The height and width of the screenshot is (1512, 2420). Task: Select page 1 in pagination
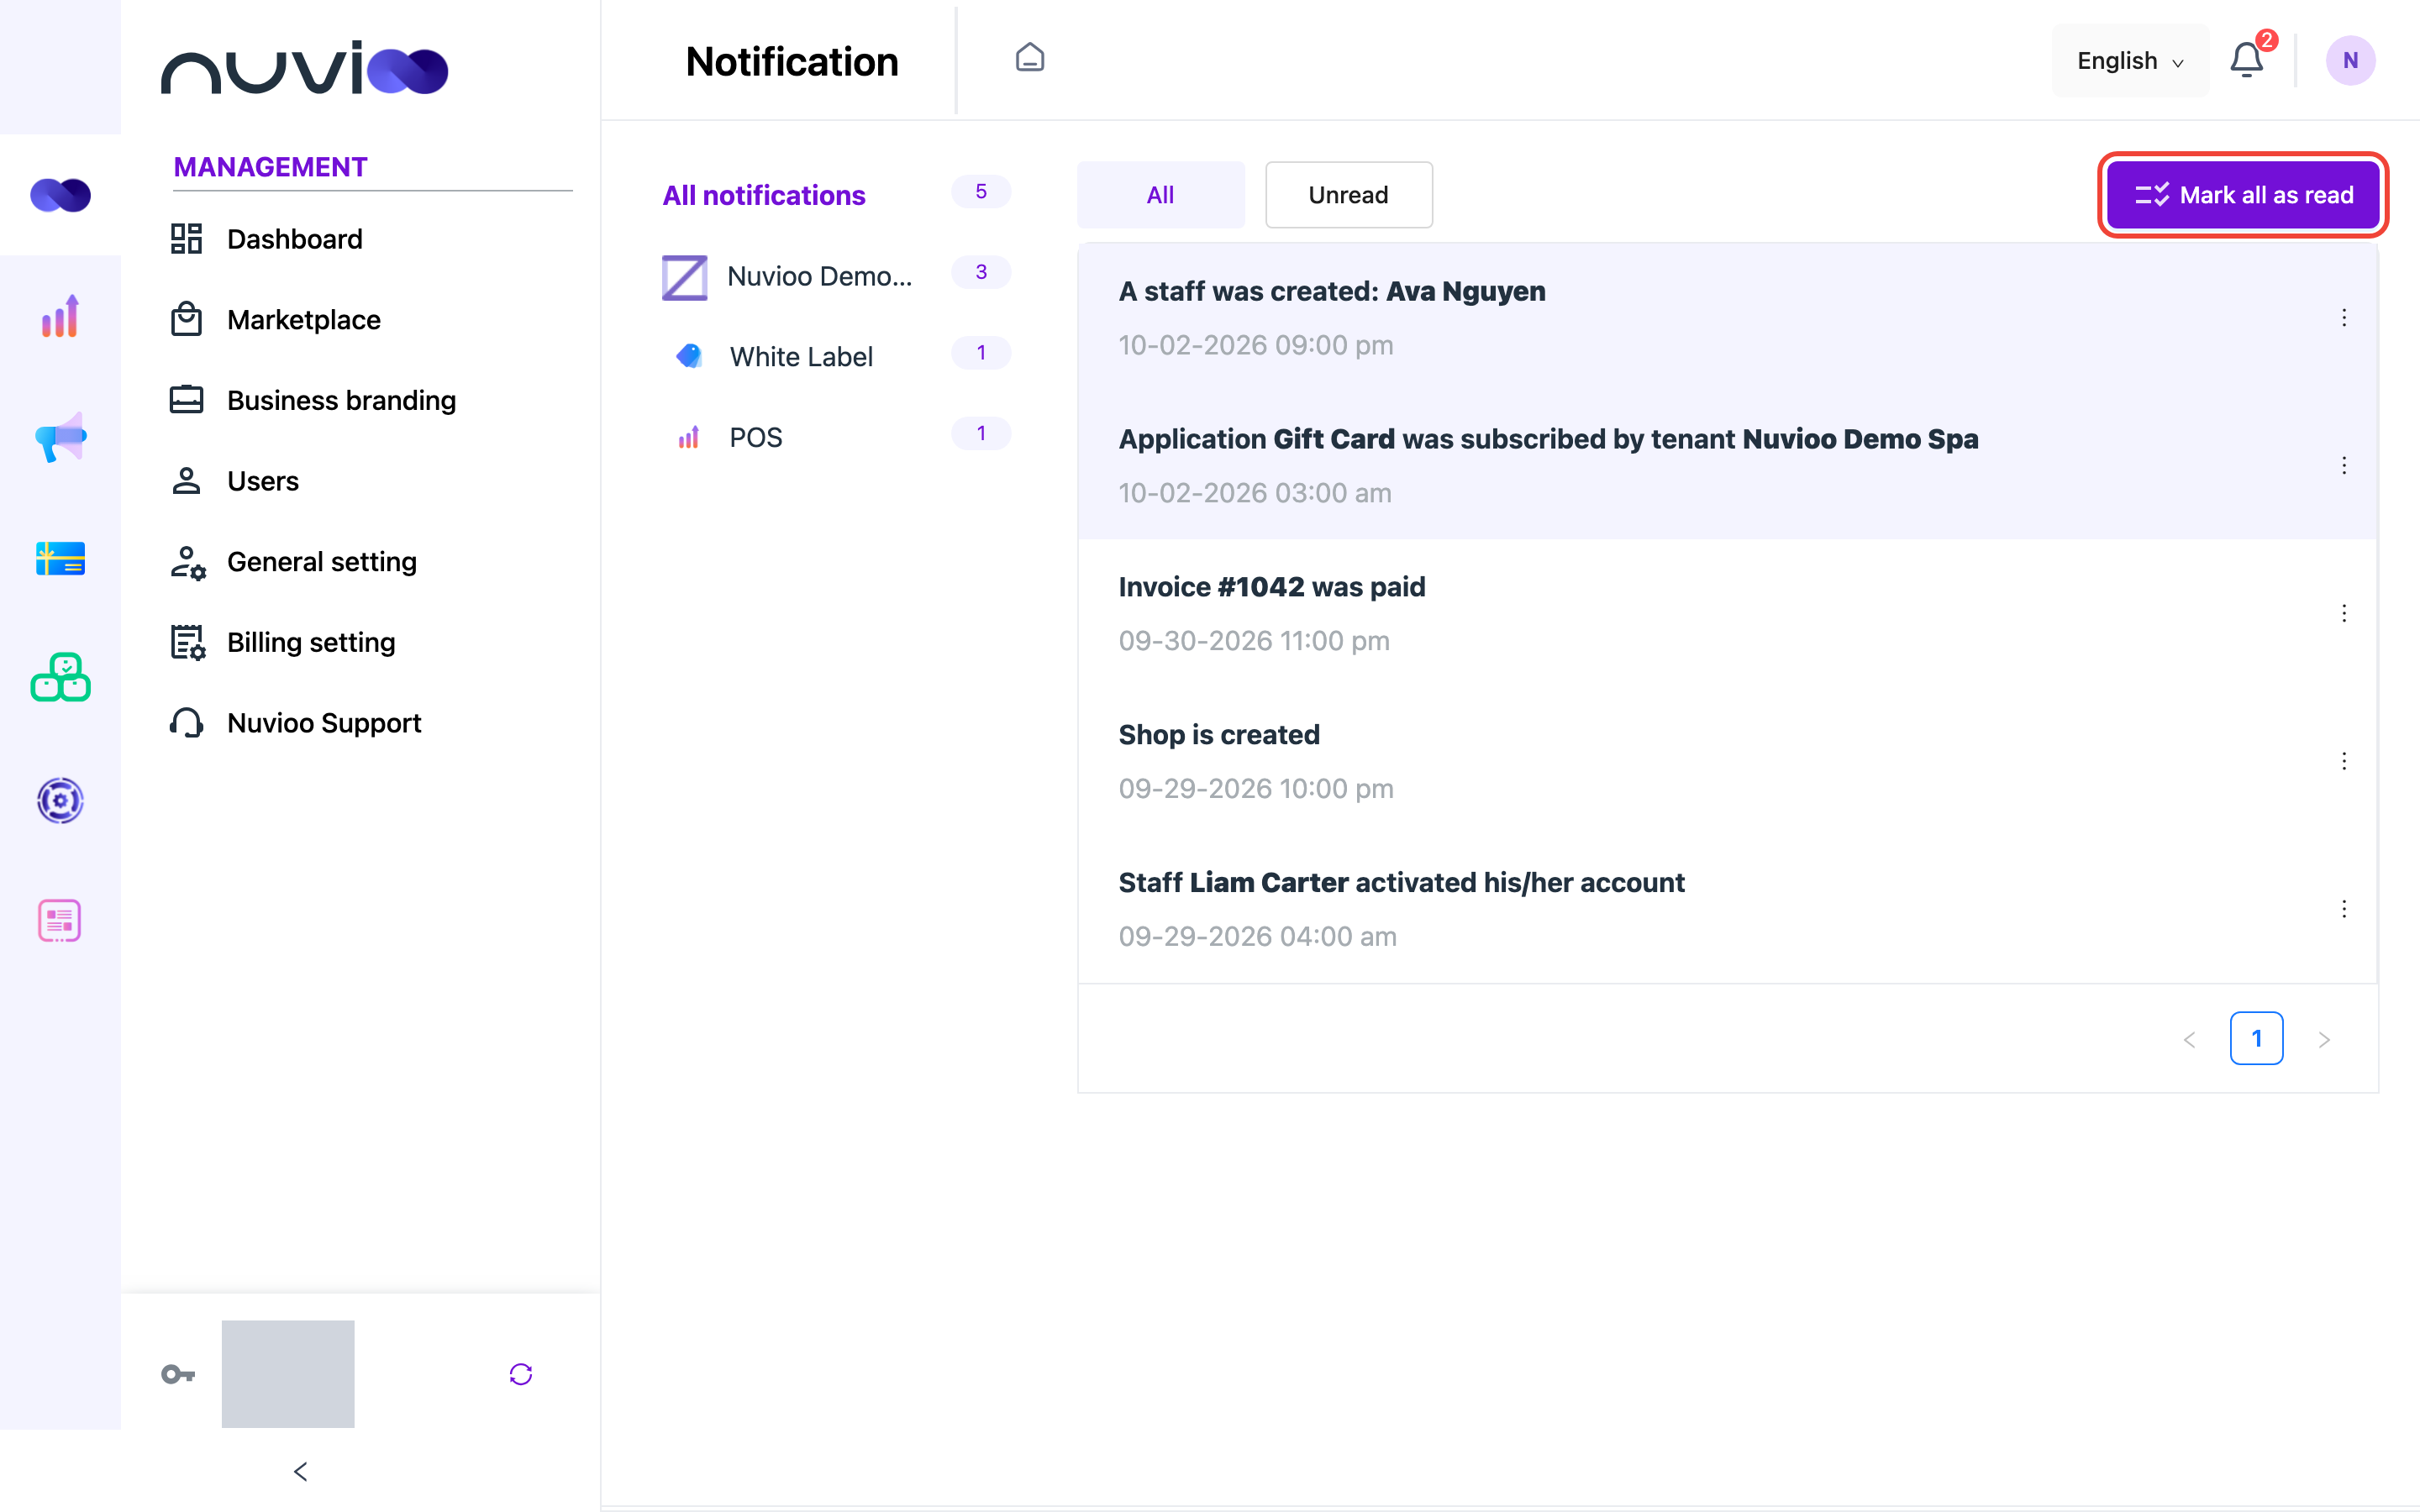pyautogui.click(x=2256, y=1039)
